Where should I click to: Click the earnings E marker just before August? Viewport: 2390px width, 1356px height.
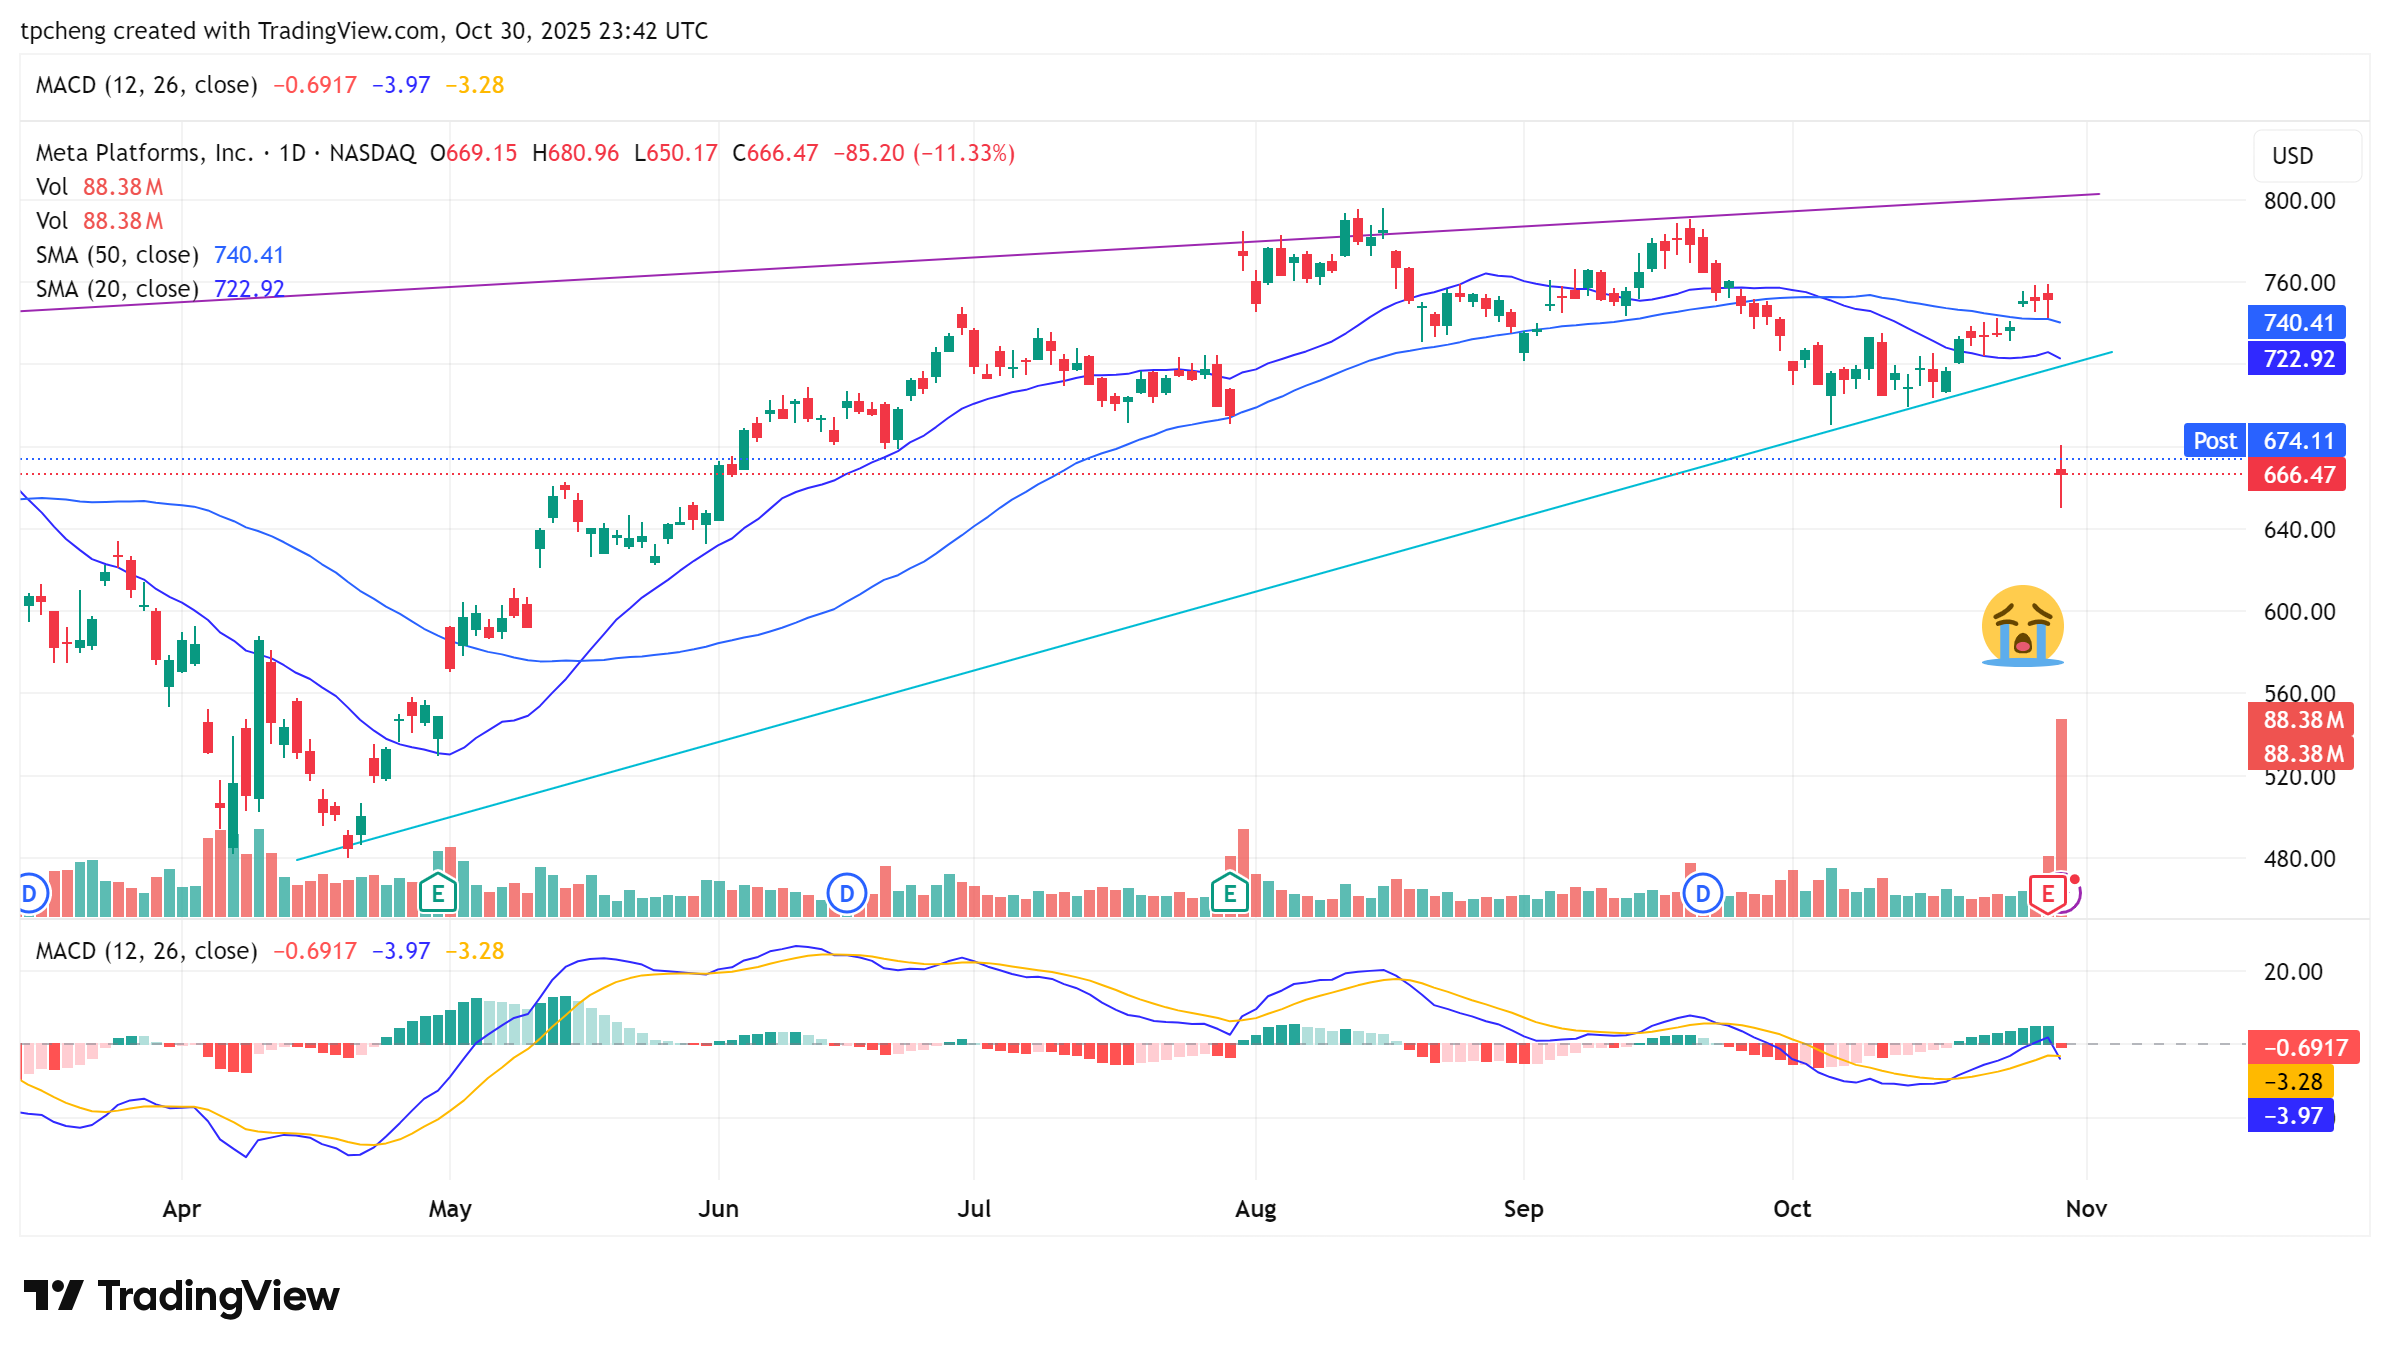(1230, 893)
